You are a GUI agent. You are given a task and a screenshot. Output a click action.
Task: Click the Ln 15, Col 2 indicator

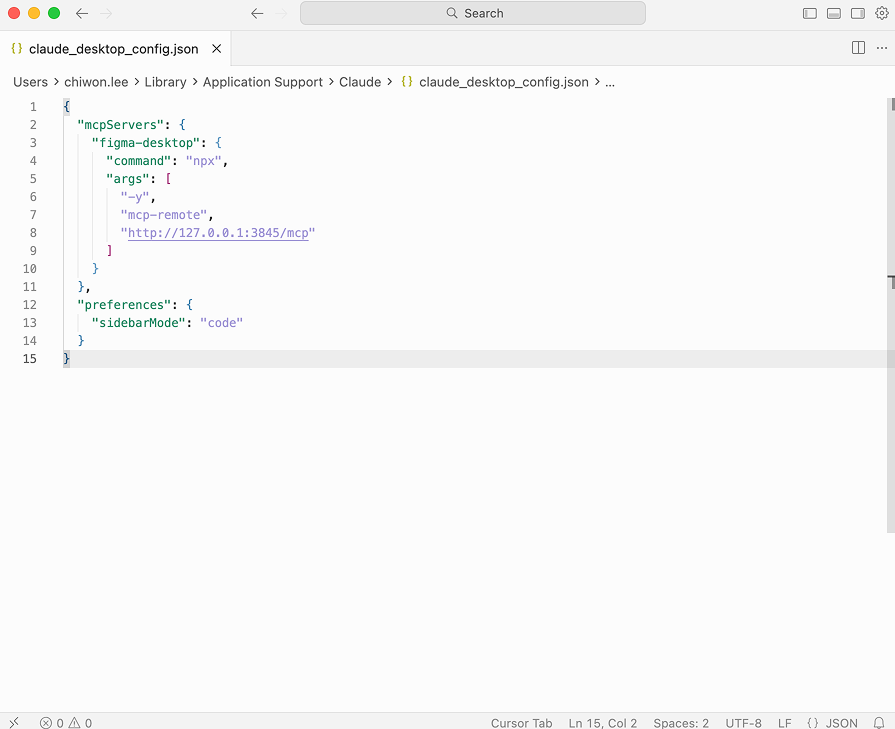602,722
